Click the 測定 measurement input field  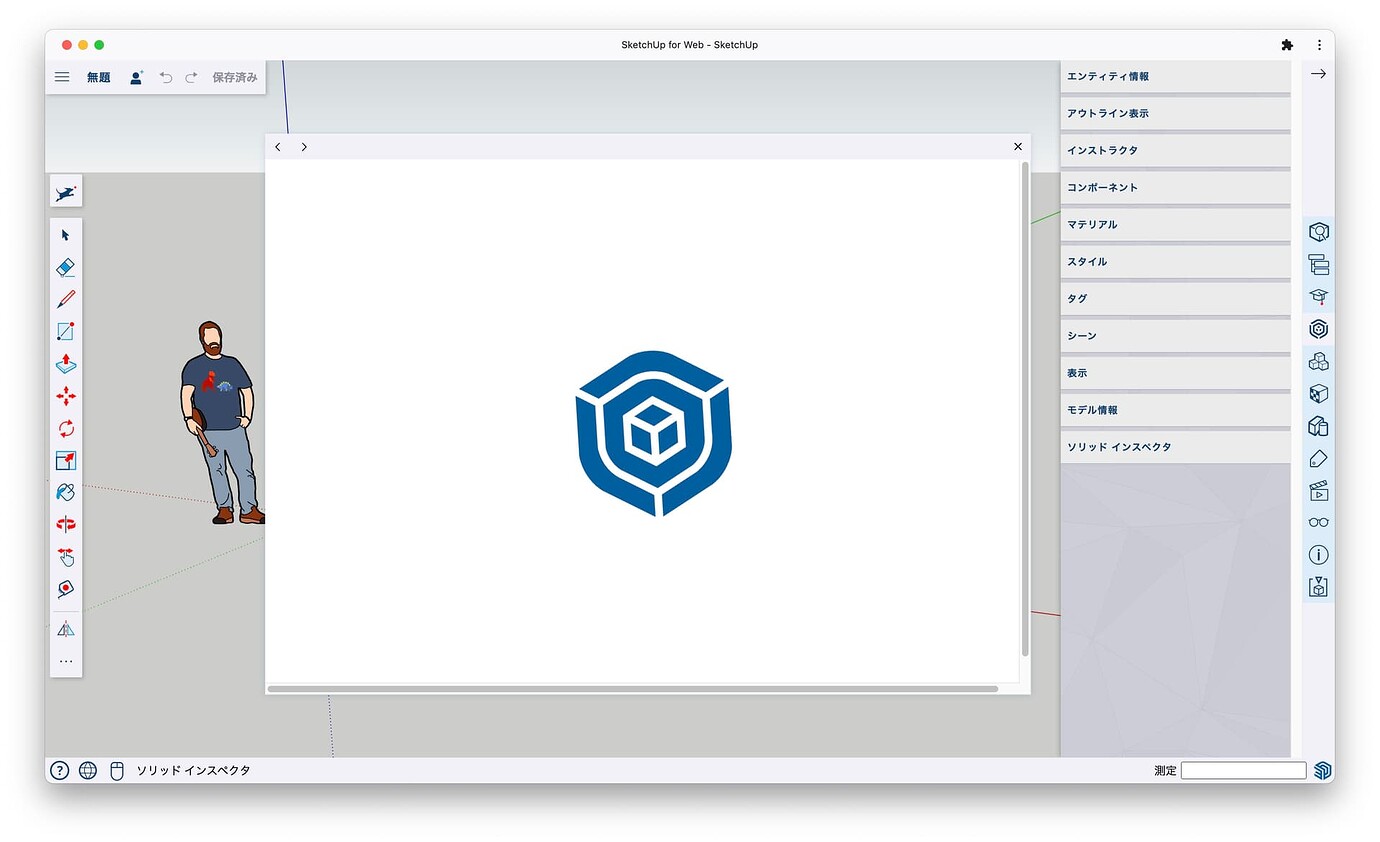[1243, 770]
